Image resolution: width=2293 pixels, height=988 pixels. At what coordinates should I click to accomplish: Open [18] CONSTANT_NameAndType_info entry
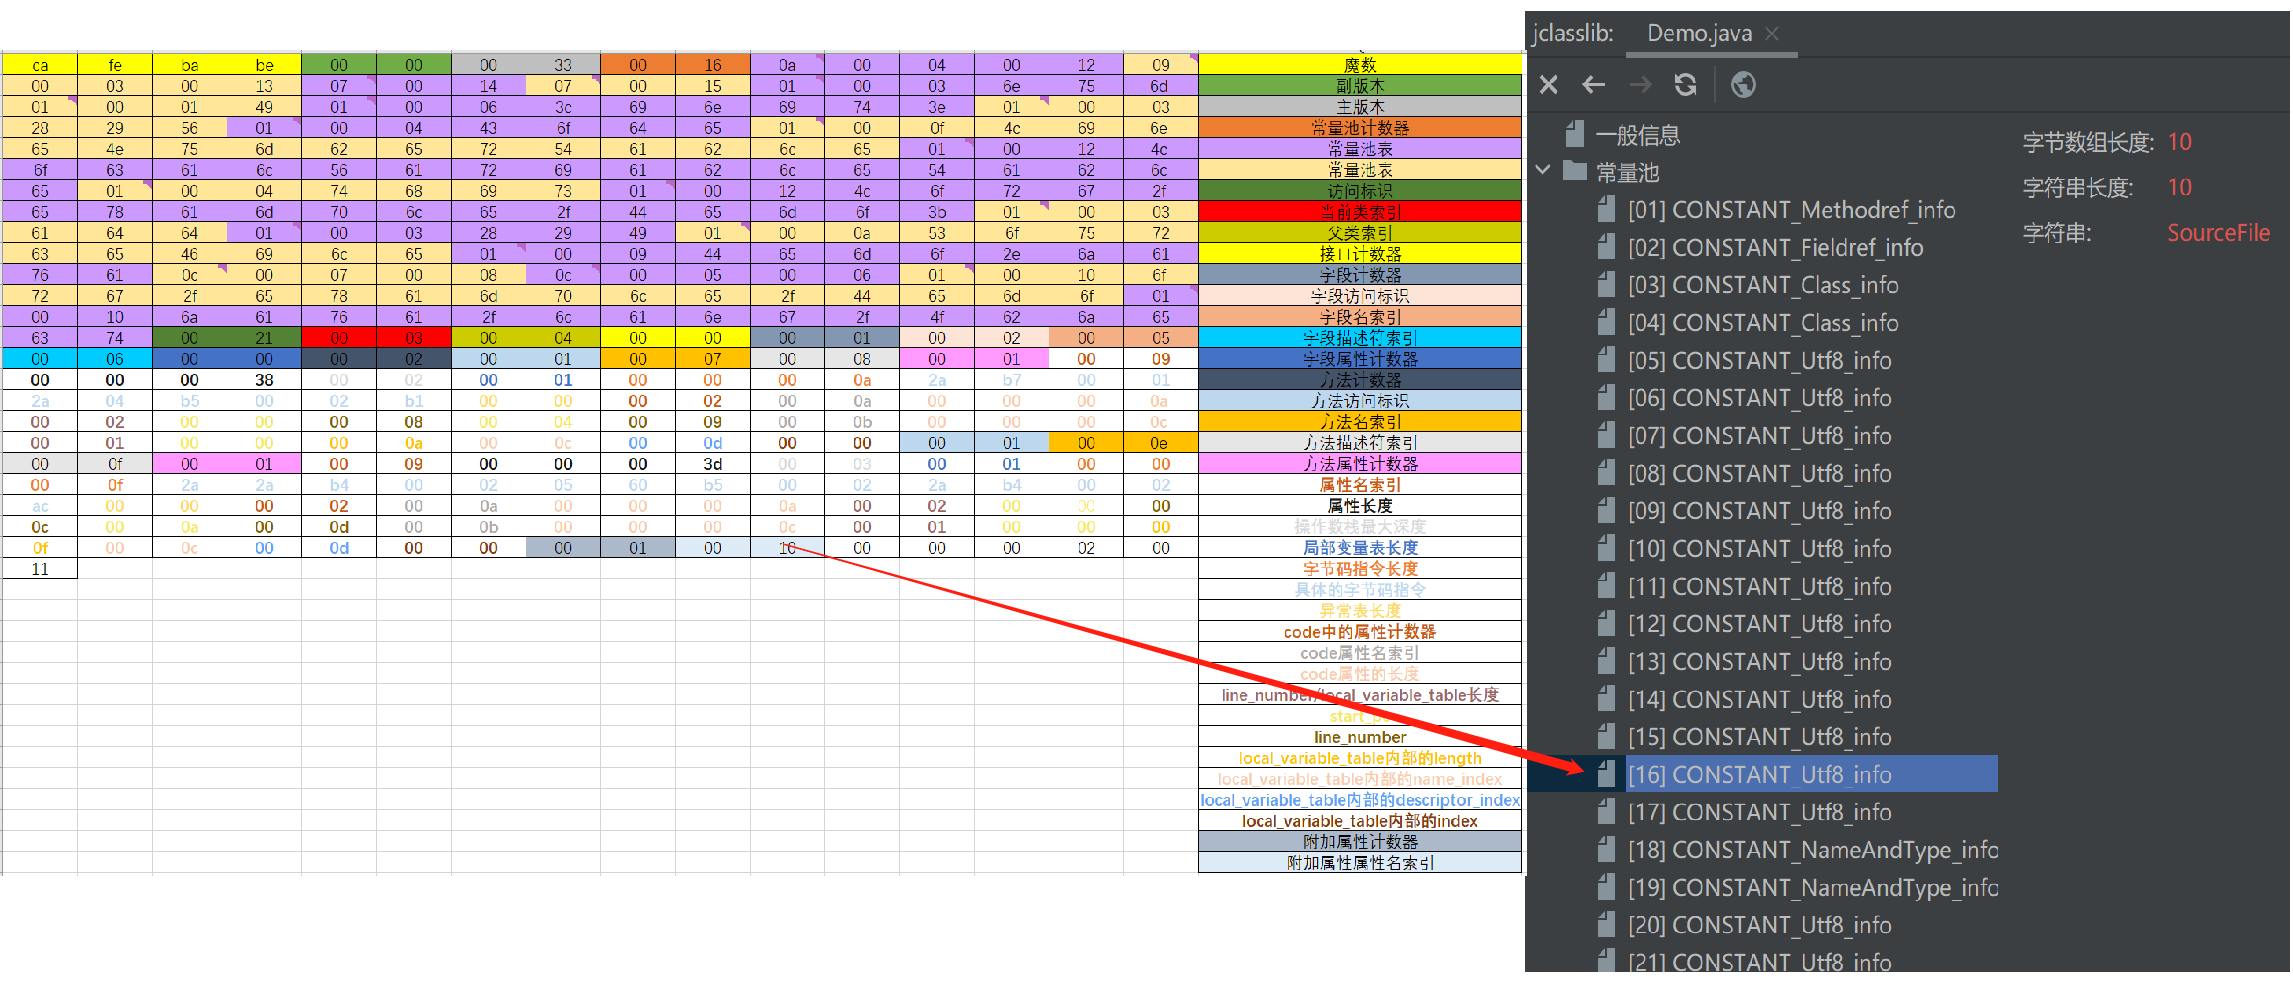click(x=1811, y=850)
